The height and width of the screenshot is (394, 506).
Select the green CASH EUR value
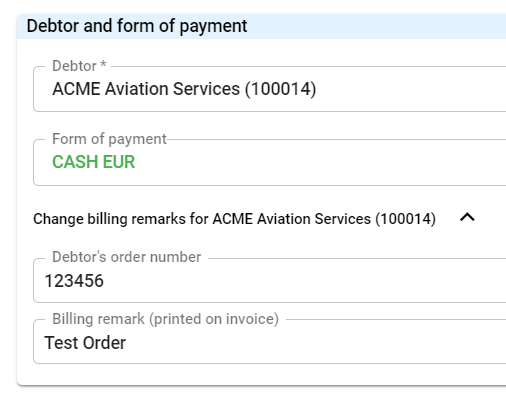94,162
